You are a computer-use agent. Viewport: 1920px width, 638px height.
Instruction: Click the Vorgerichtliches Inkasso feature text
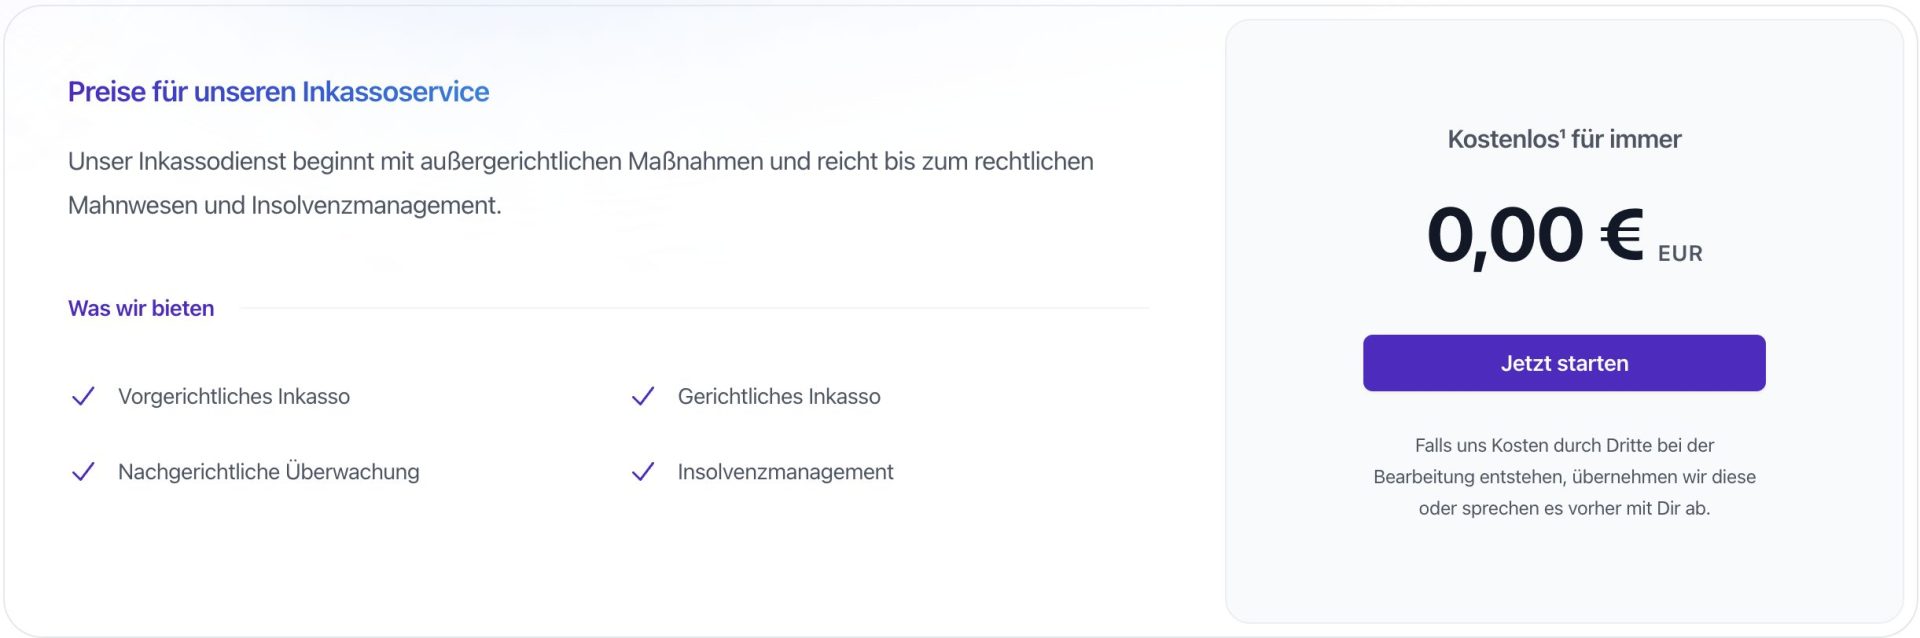pyautogui.click(x=234, y=397)
